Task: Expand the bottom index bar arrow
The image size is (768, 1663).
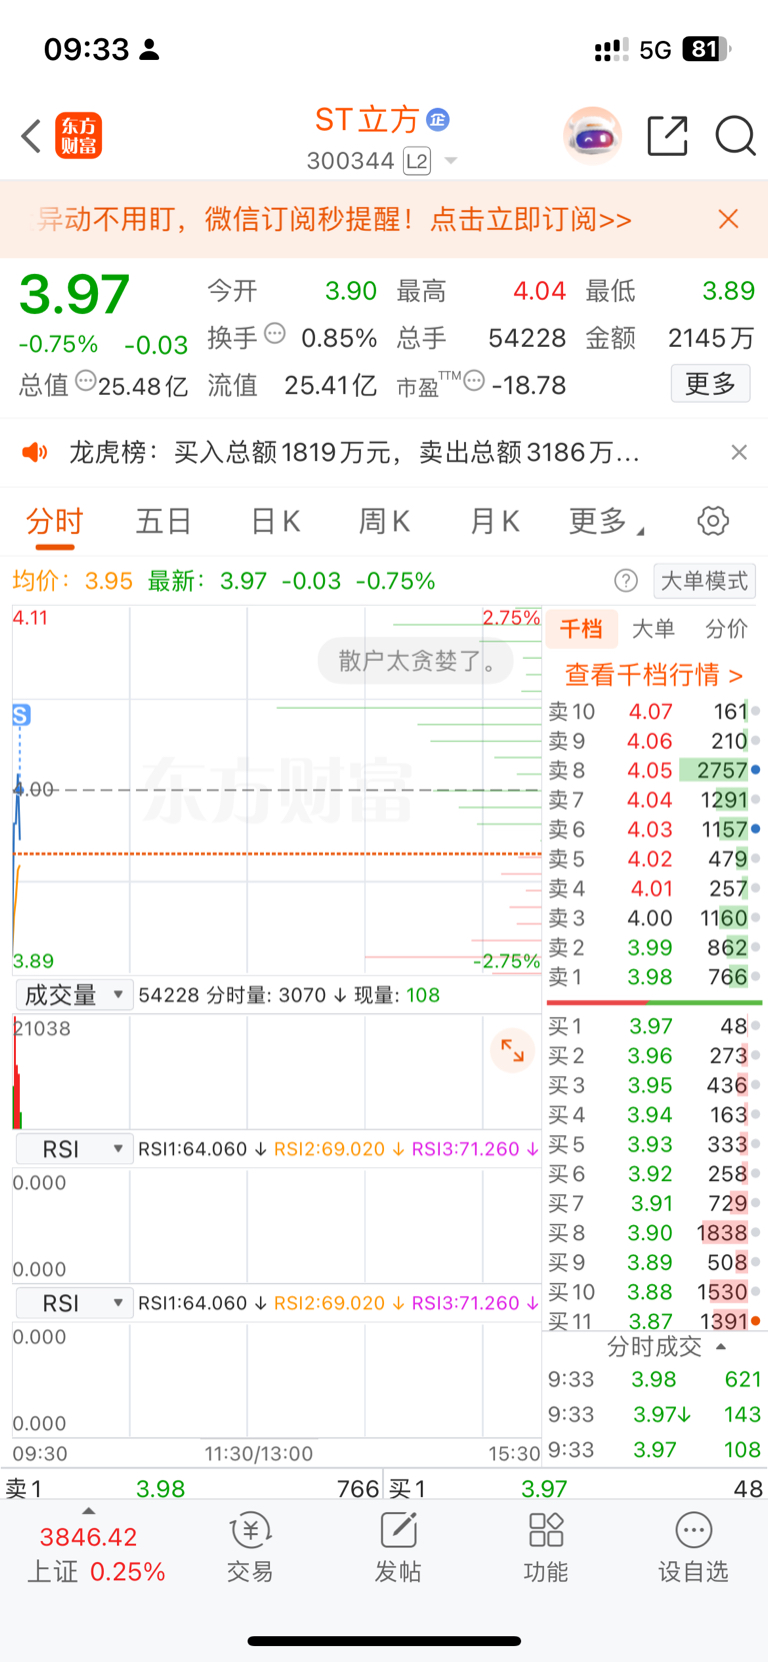Action: pos(89,1511)
